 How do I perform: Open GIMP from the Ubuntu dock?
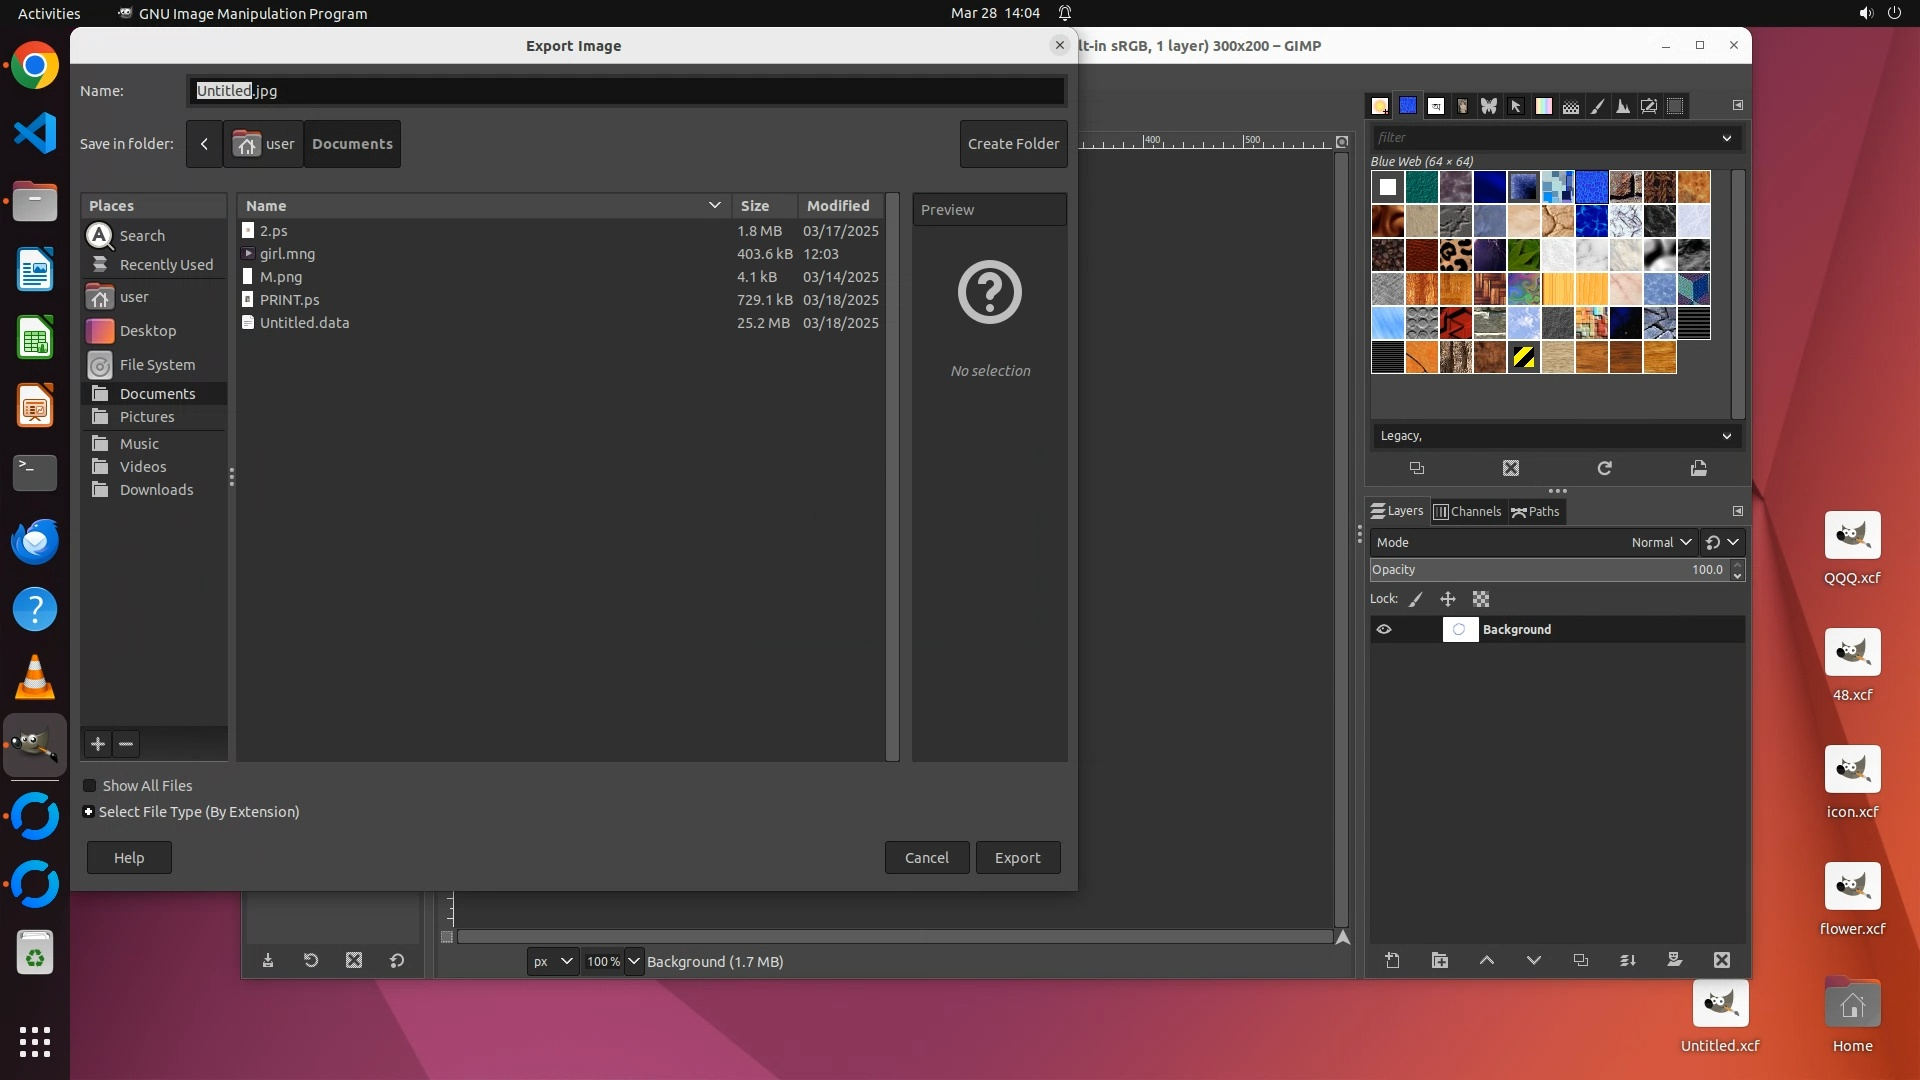35,745
